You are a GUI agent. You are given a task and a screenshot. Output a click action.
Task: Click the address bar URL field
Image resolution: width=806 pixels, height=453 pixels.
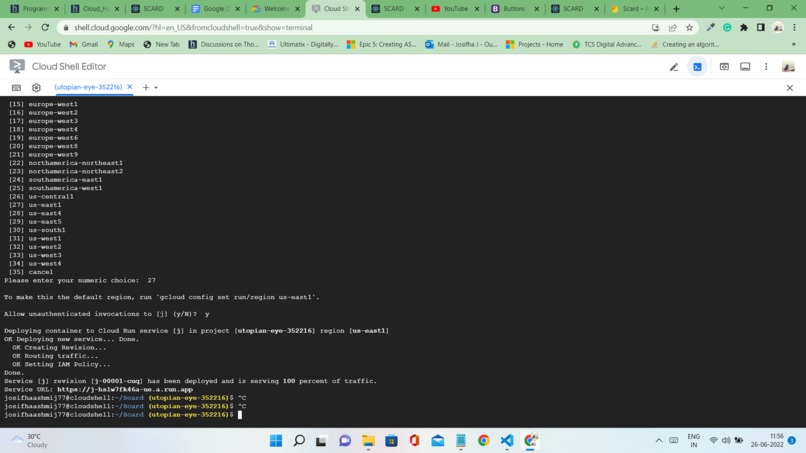[x=355, y=28]
